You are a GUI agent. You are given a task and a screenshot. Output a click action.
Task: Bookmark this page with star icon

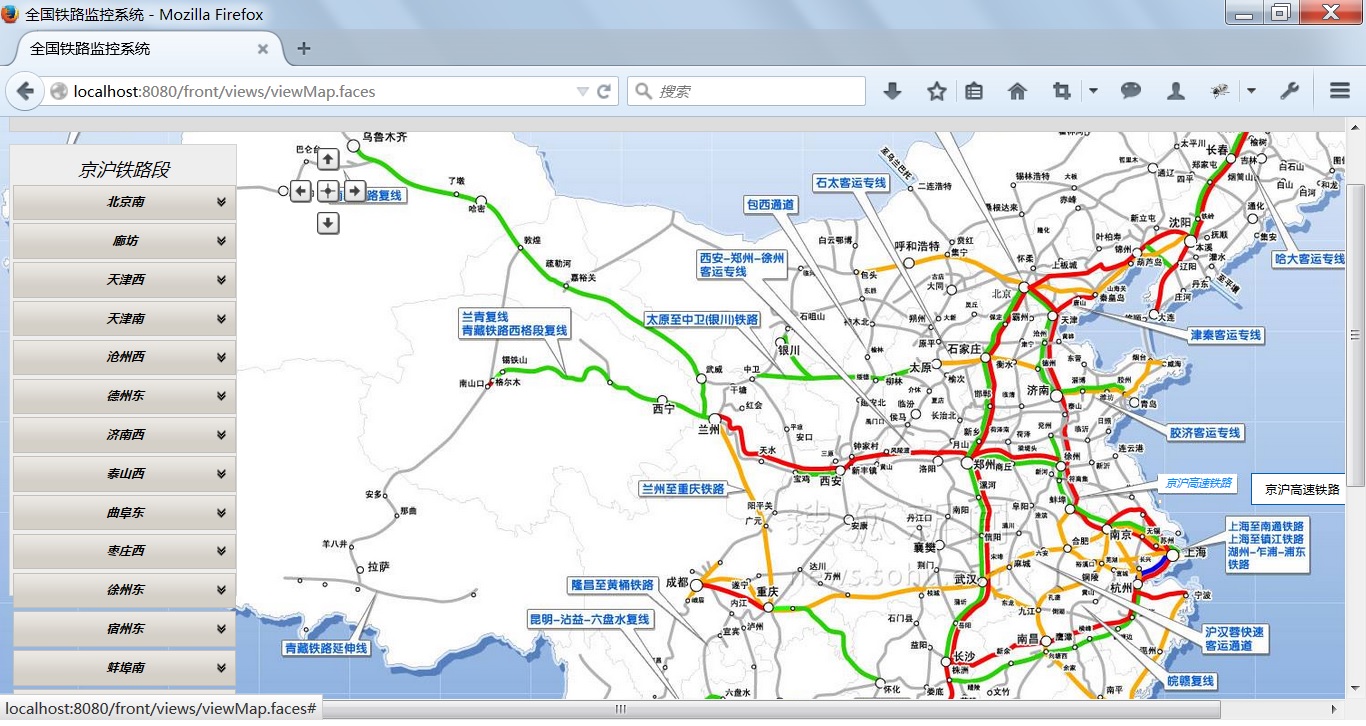pos(936,91)
